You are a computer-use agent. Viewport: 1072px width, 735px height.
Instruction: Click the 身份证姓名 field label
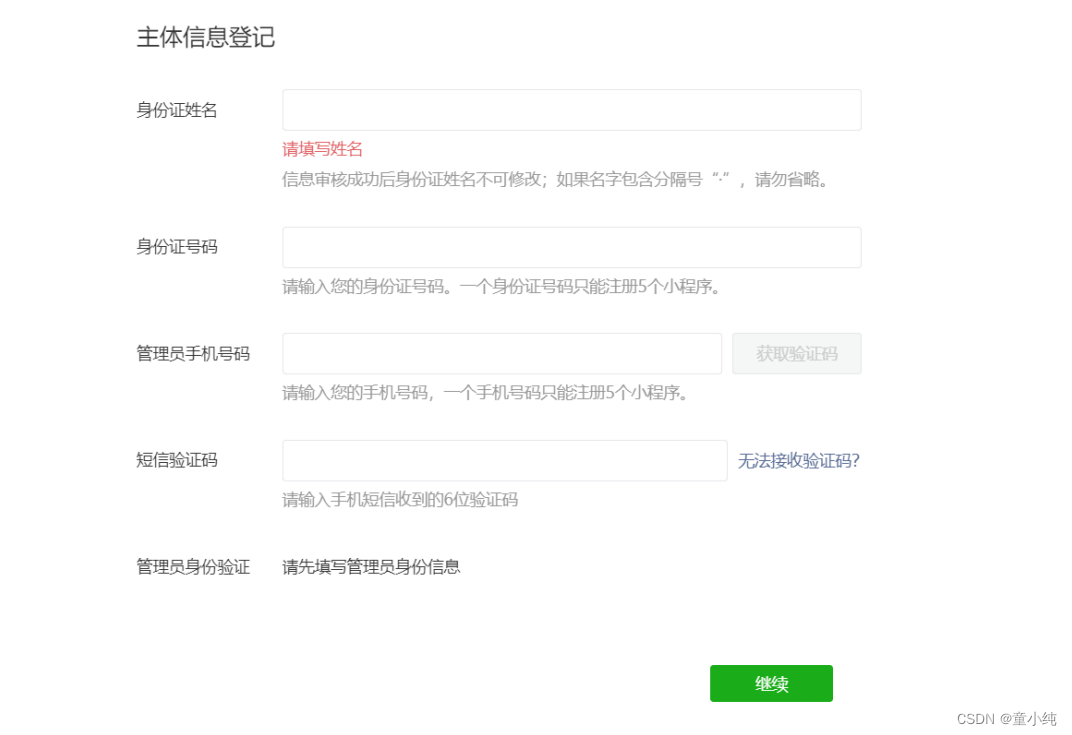177,111
